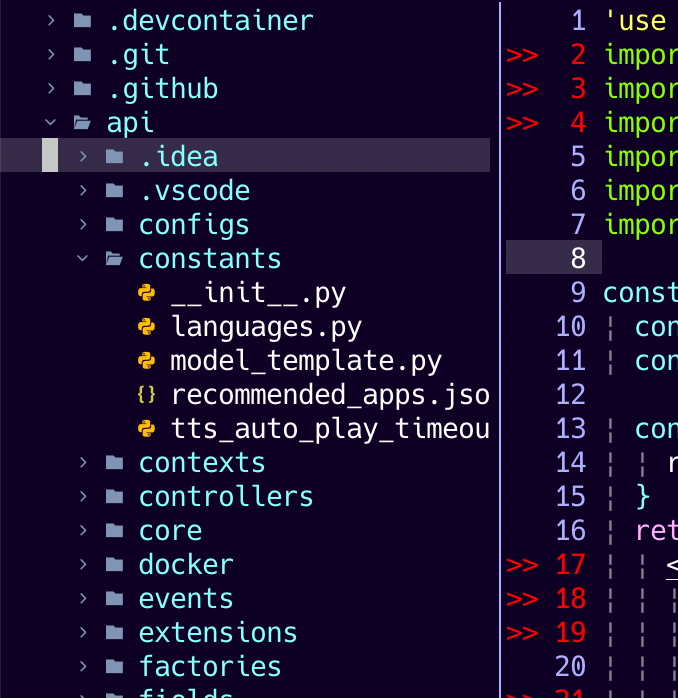Click the folder icon next to docker
The image size is (678, 698).
(x=115, y=565)
